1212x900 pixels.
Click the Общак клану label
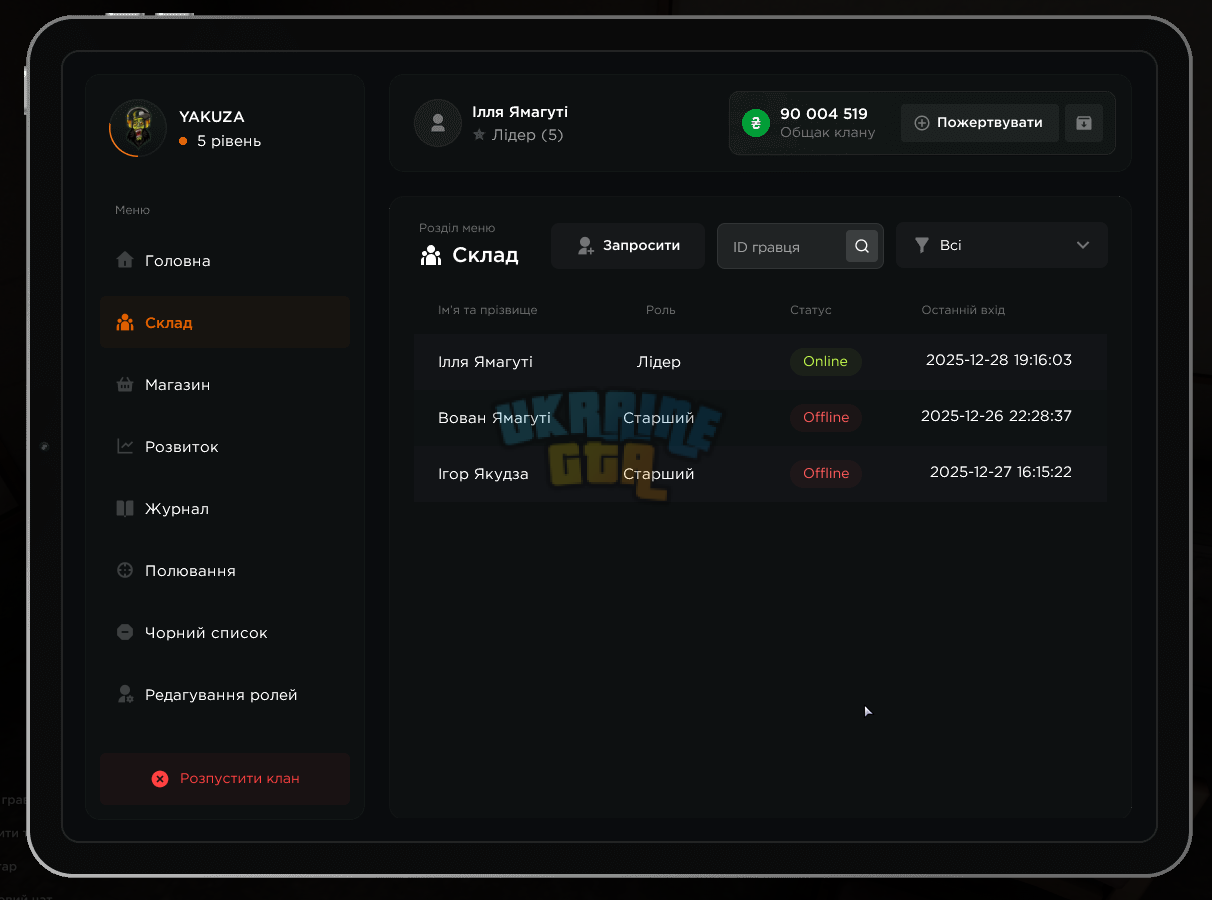pyautogui.click(x=828, y=133)
